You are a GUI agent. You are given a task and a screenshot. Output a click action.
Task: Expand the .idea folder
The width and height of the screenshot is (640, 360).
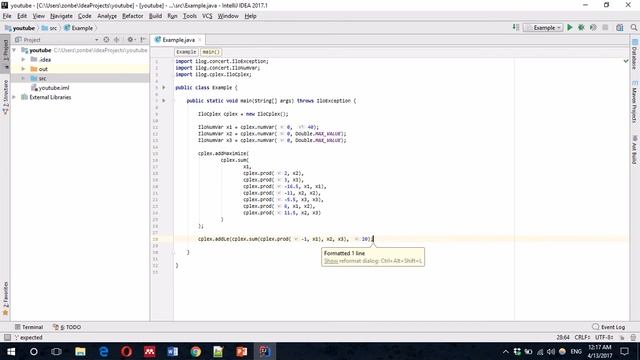[x=23, y=59]
